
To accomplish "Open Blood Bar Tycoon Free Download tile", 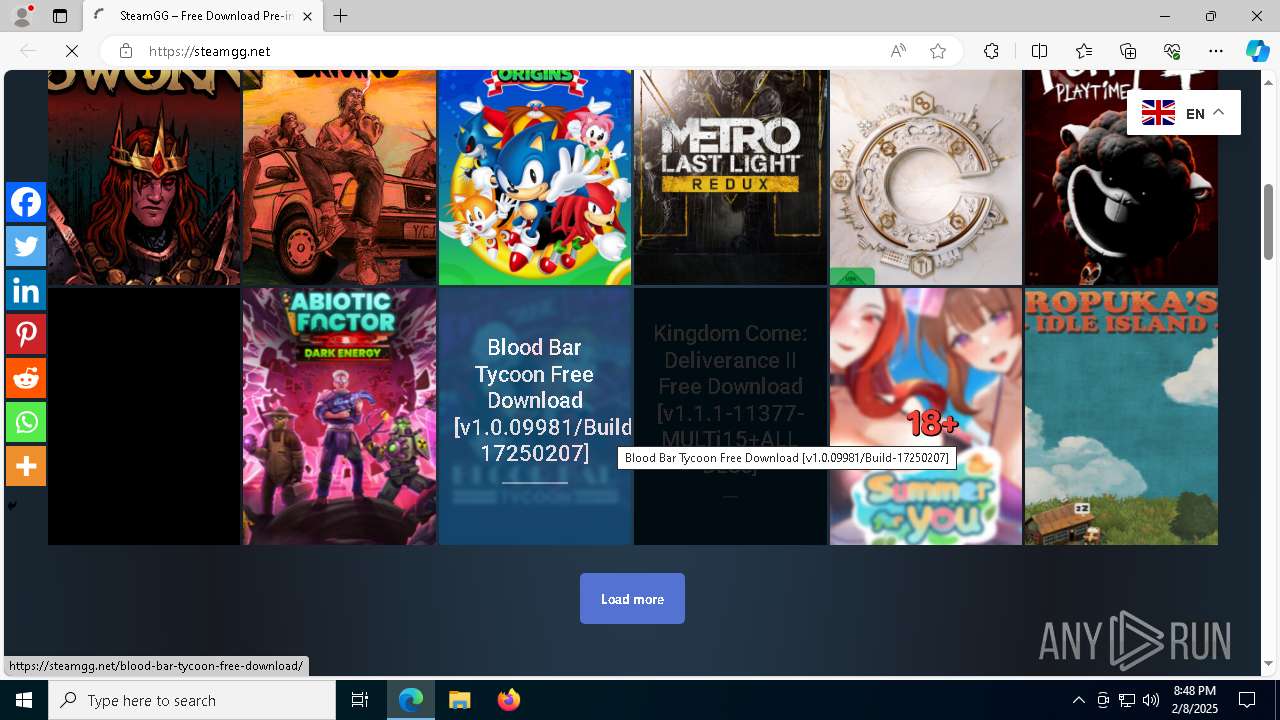I will click(x=535, y=416).
